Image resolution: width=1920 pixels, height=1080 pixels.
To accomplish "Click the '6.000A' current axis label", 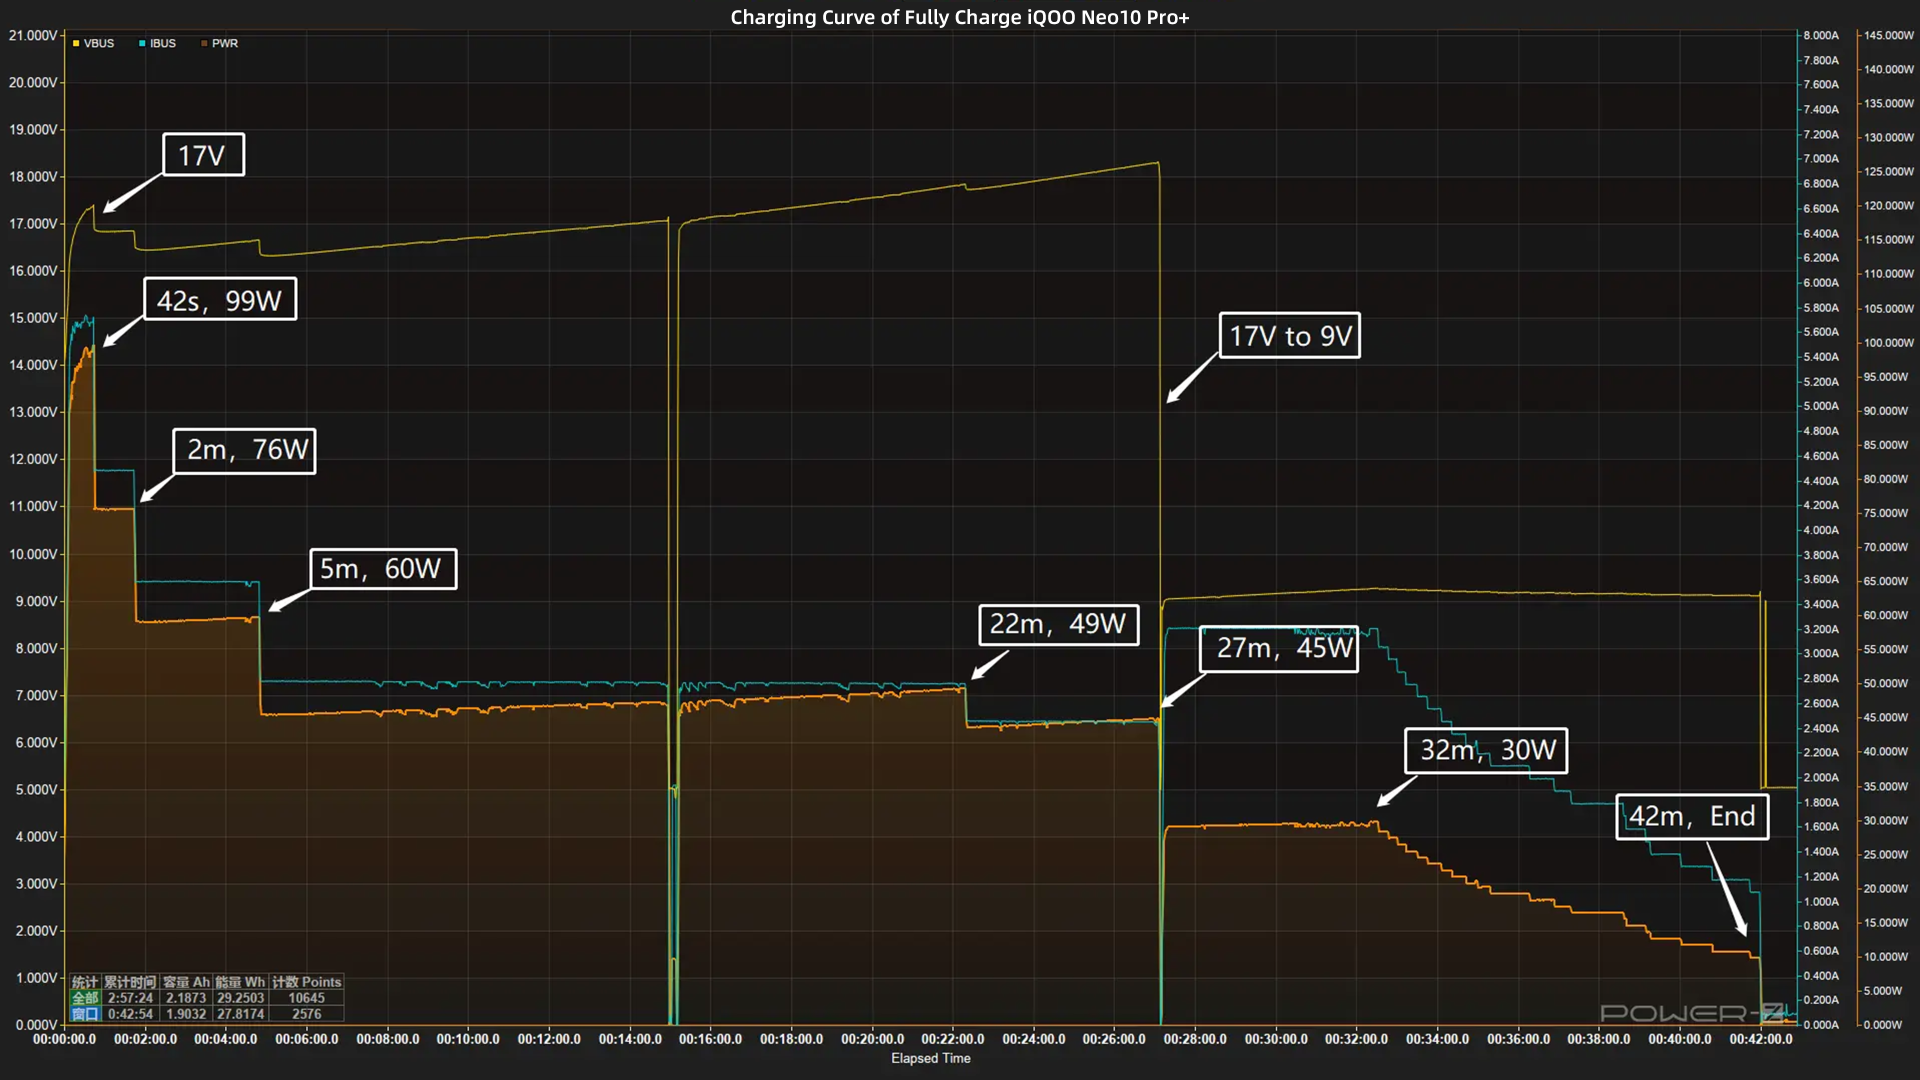I will [1821, 283].
